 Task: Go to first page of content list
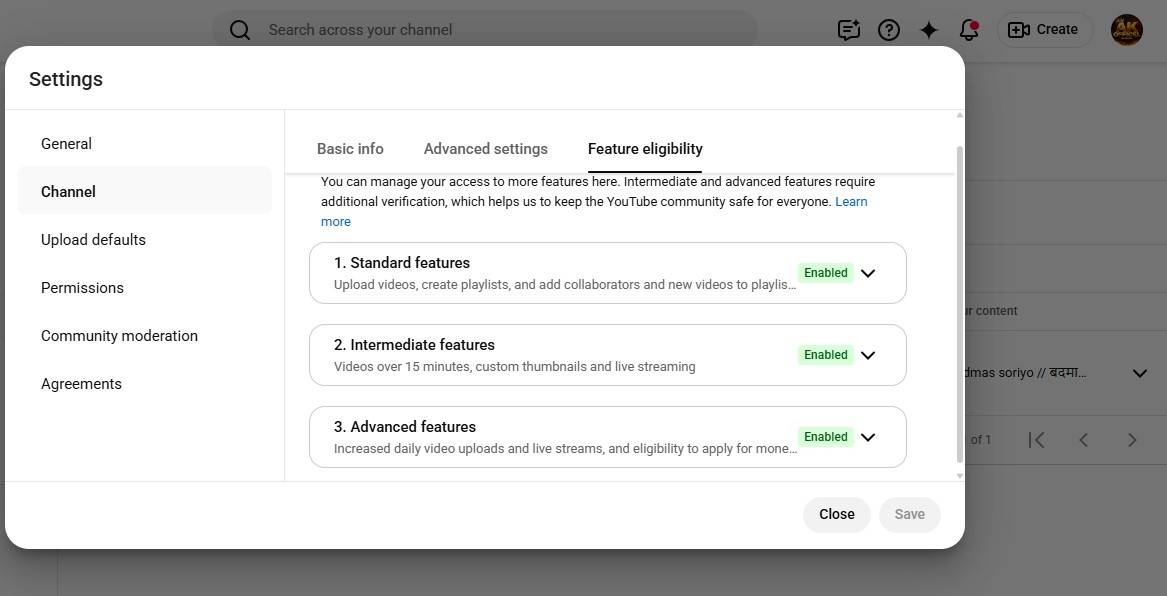click(1037, 440)
